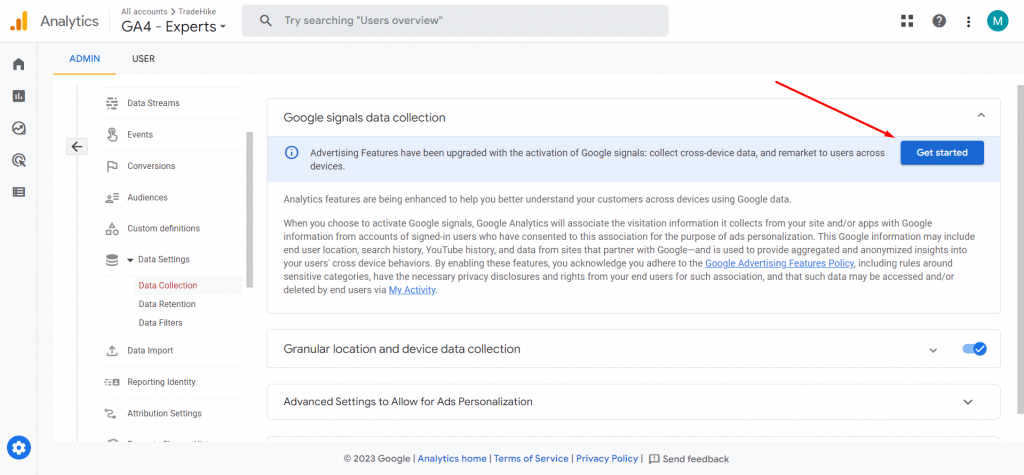The image size is (1024, 475).
Task: Click the Conversions flag icon
Action: pos(112,166)
